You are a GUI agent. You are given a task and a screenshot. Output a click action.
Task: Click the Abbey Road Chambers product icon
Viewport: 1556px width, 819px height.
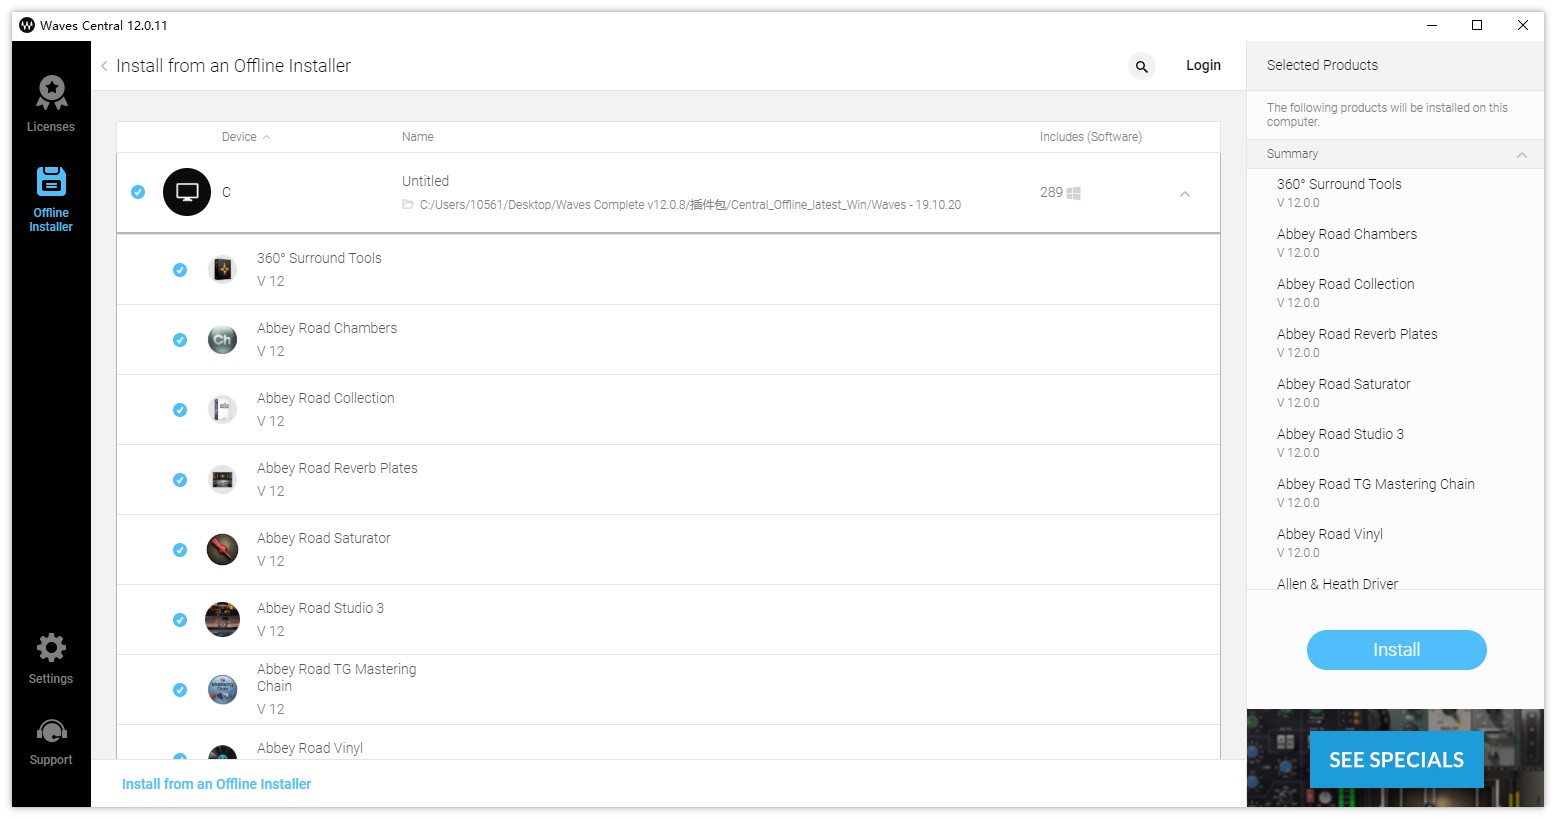223,339
